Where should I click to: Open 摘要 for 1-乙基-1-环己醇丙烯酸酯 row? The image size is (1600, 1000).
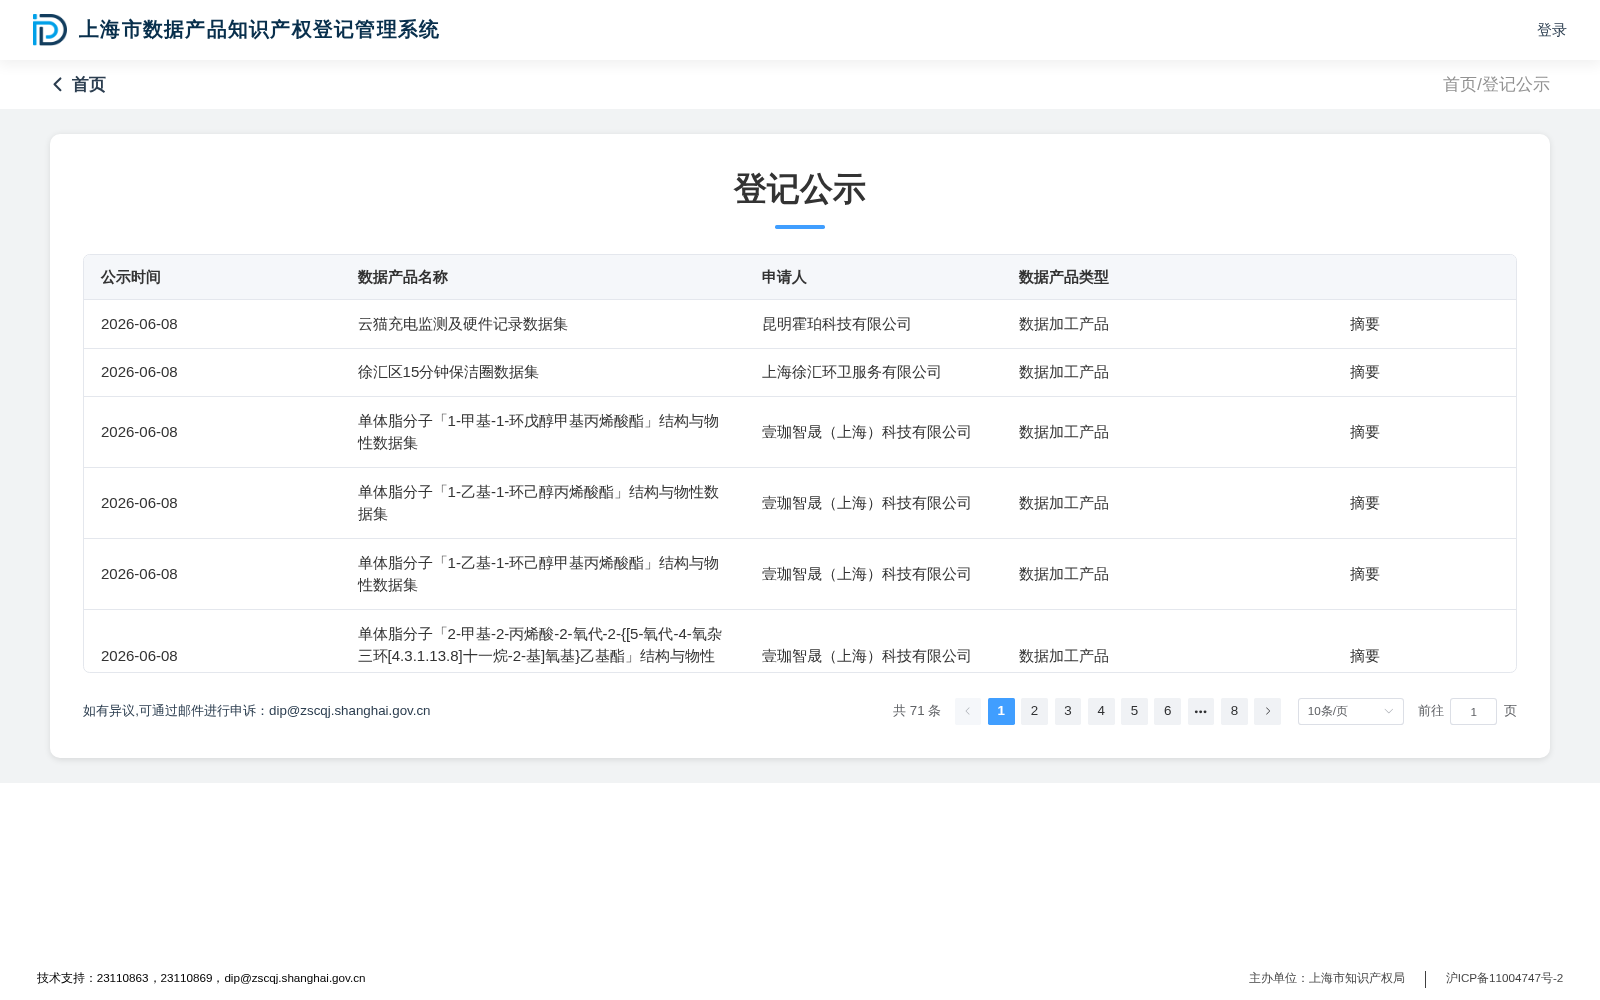(x=1364, y=503)
